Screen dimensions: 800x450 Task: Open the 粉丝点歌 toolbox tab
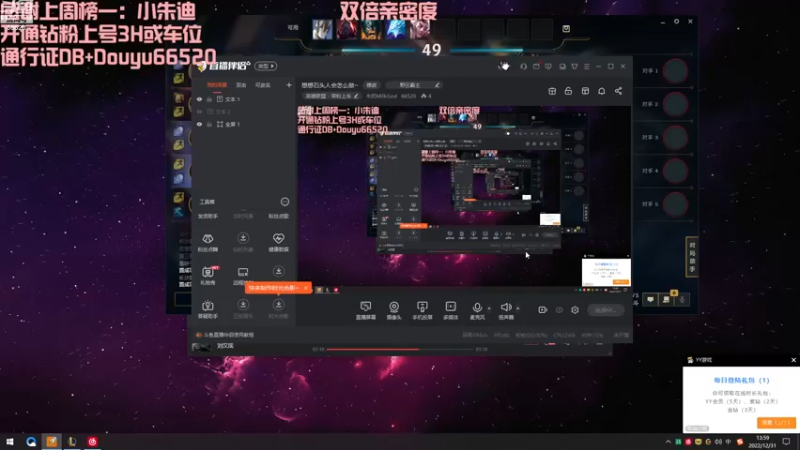click(279, 216)
